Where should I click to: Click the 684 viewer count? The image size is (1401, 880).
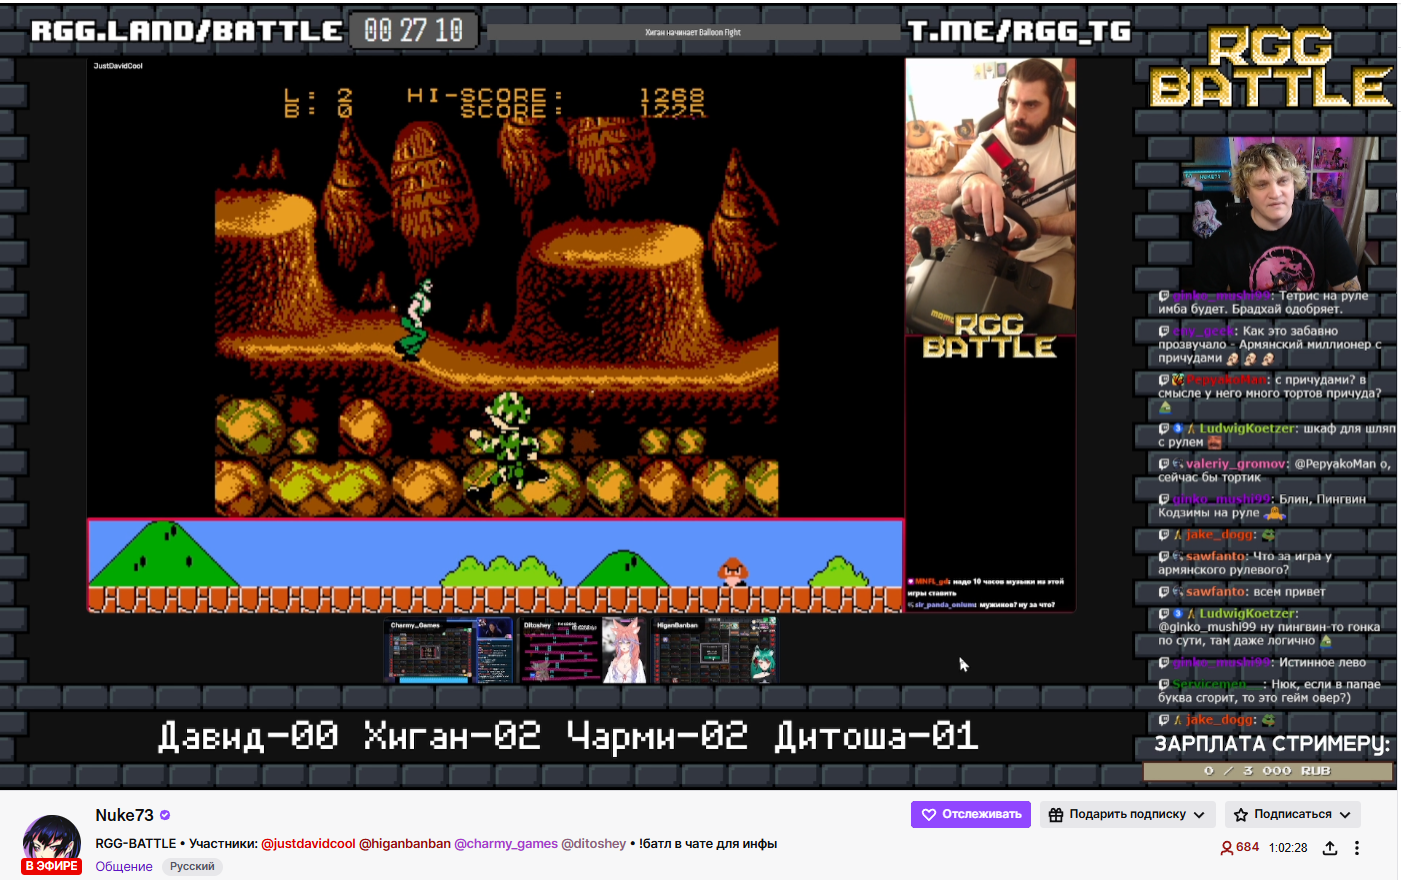tap(1240, 847)
